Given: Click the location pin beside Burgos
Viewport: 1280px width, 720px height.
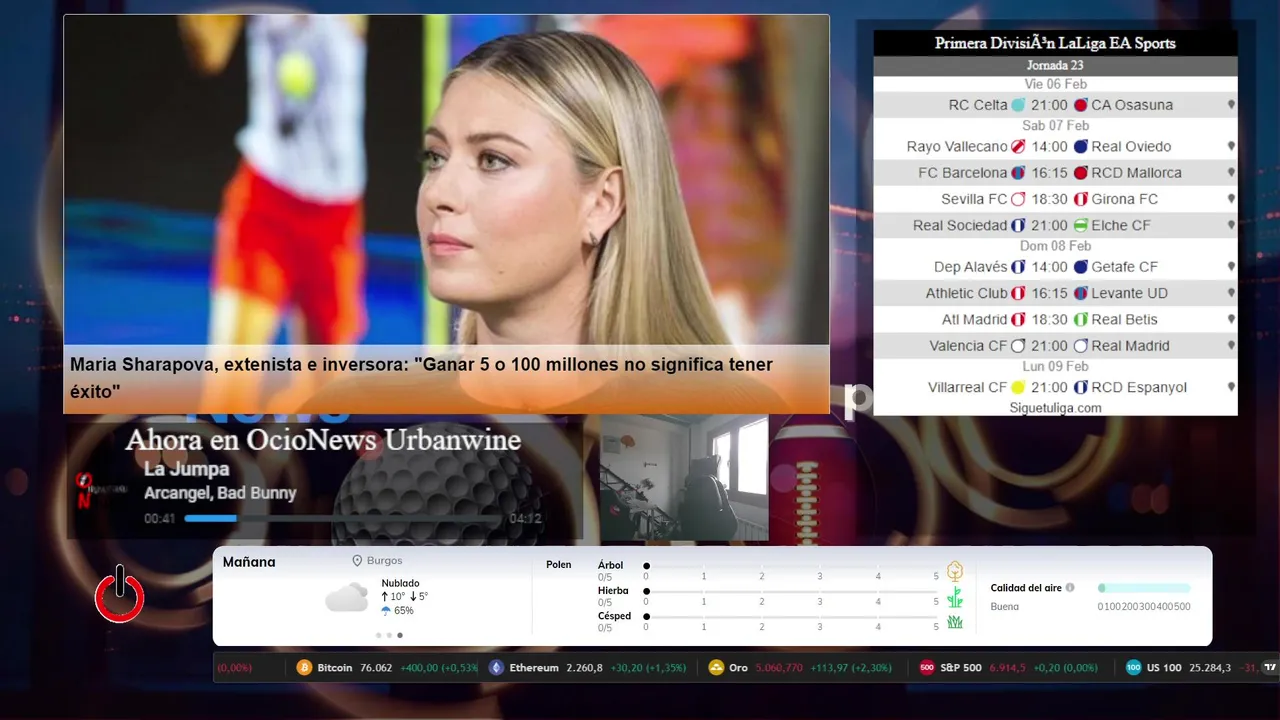Looking at the screenshot, I should click(357, 561).
